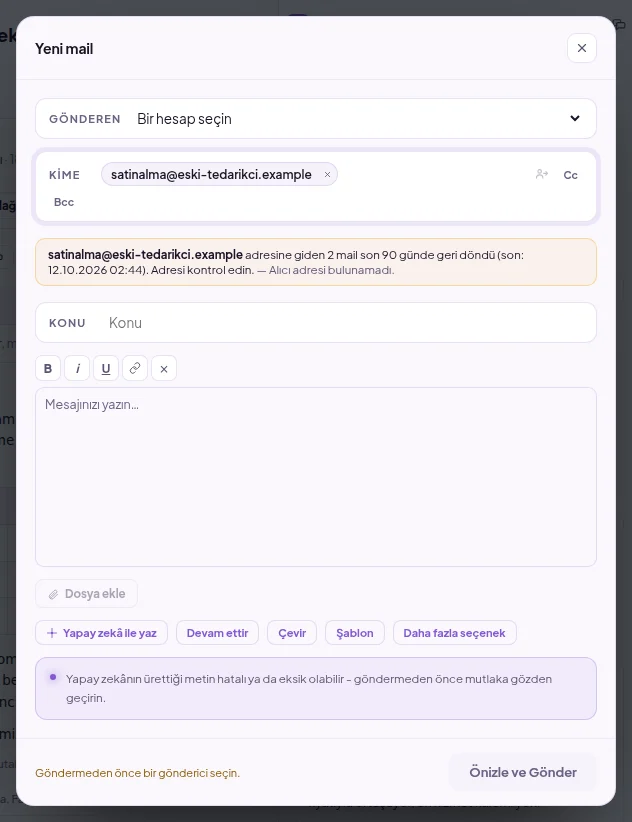Click 'Göndermeden önce bir gönderici seçin.' text
The height and width of the screenshot is (822, 632).
coord(137,773)
